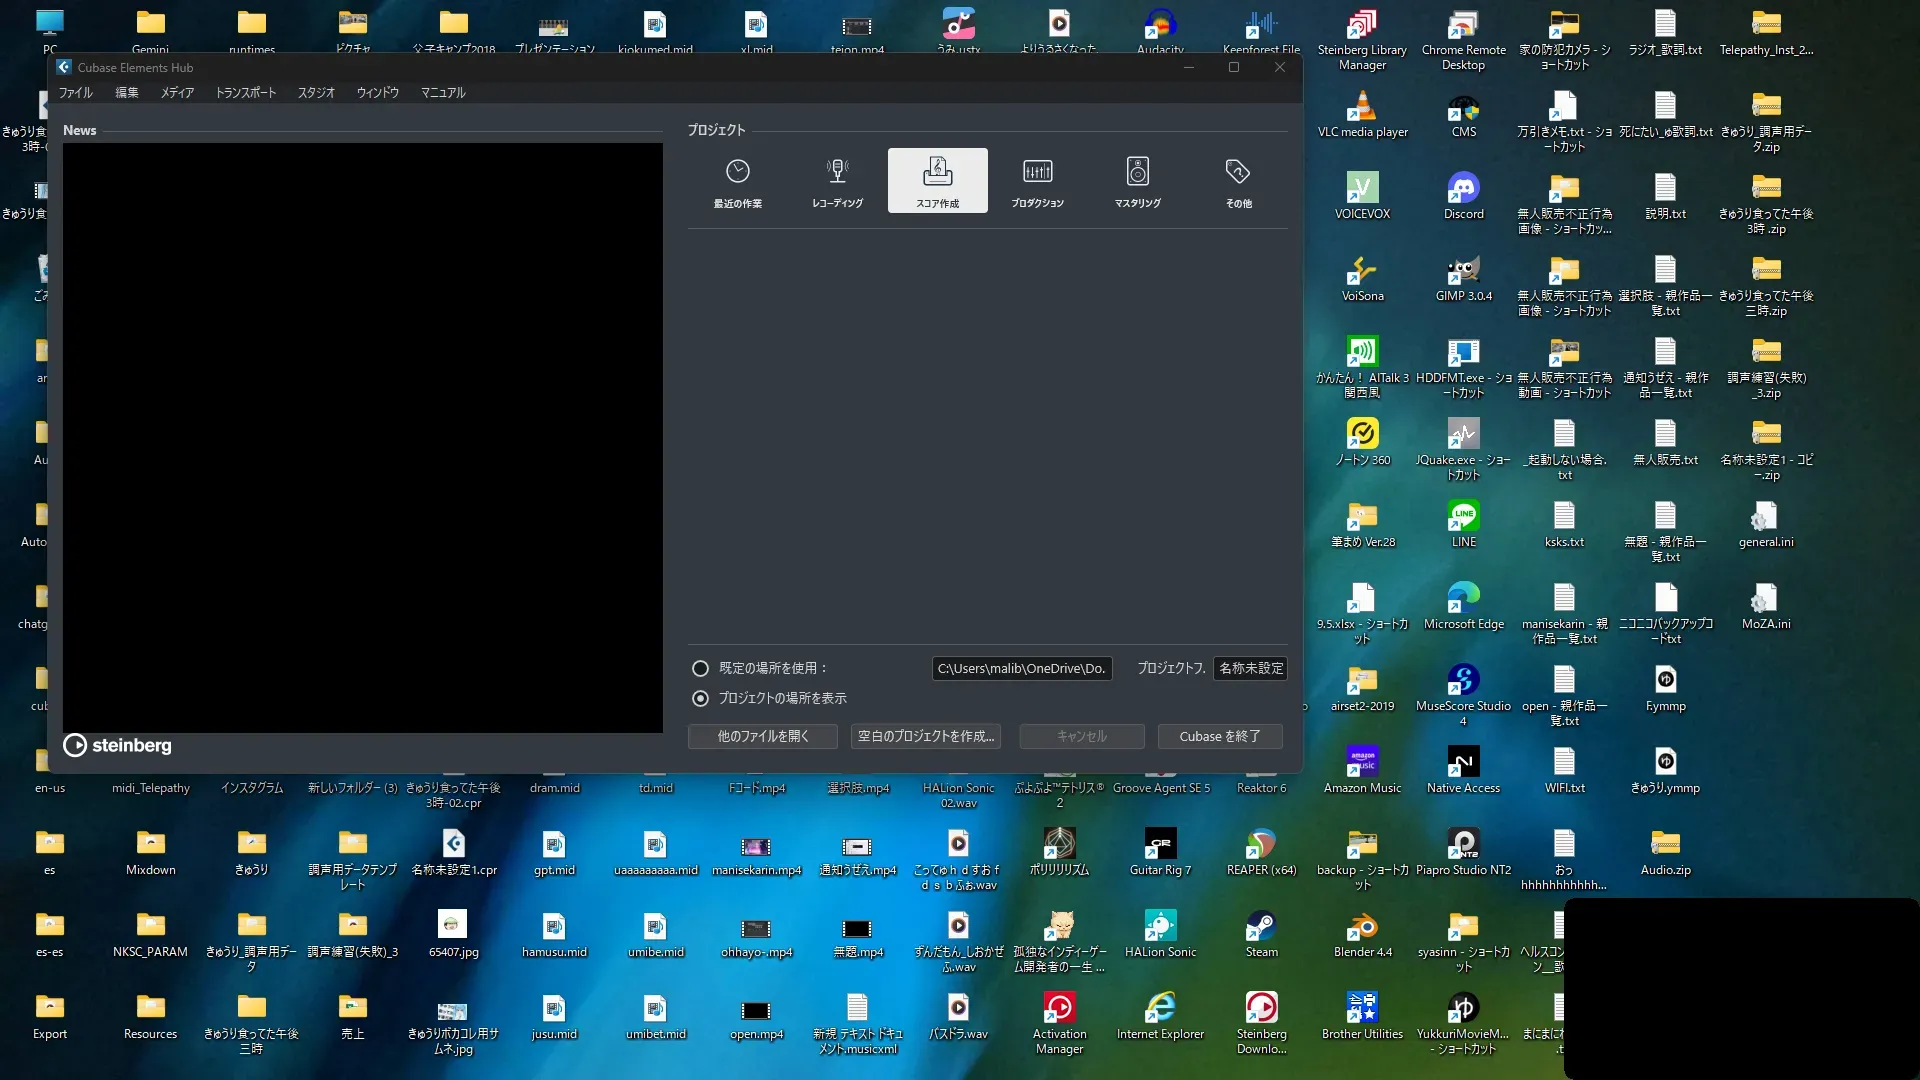The image size is (1920, 1080).
Task: Select the プロジェクトの場所を表示 radio option
Action: click(700, 698)
